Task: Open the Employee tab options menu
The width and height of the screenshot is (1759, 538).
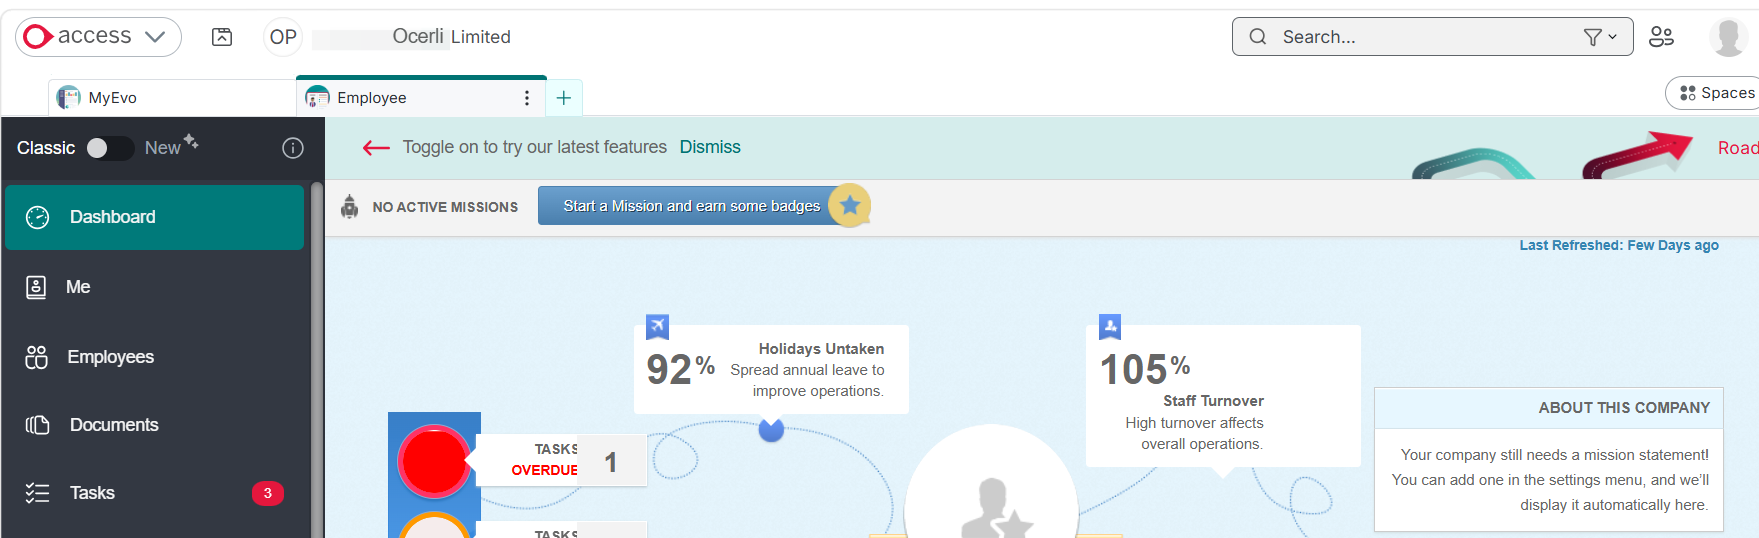Action: coord(527,98)
